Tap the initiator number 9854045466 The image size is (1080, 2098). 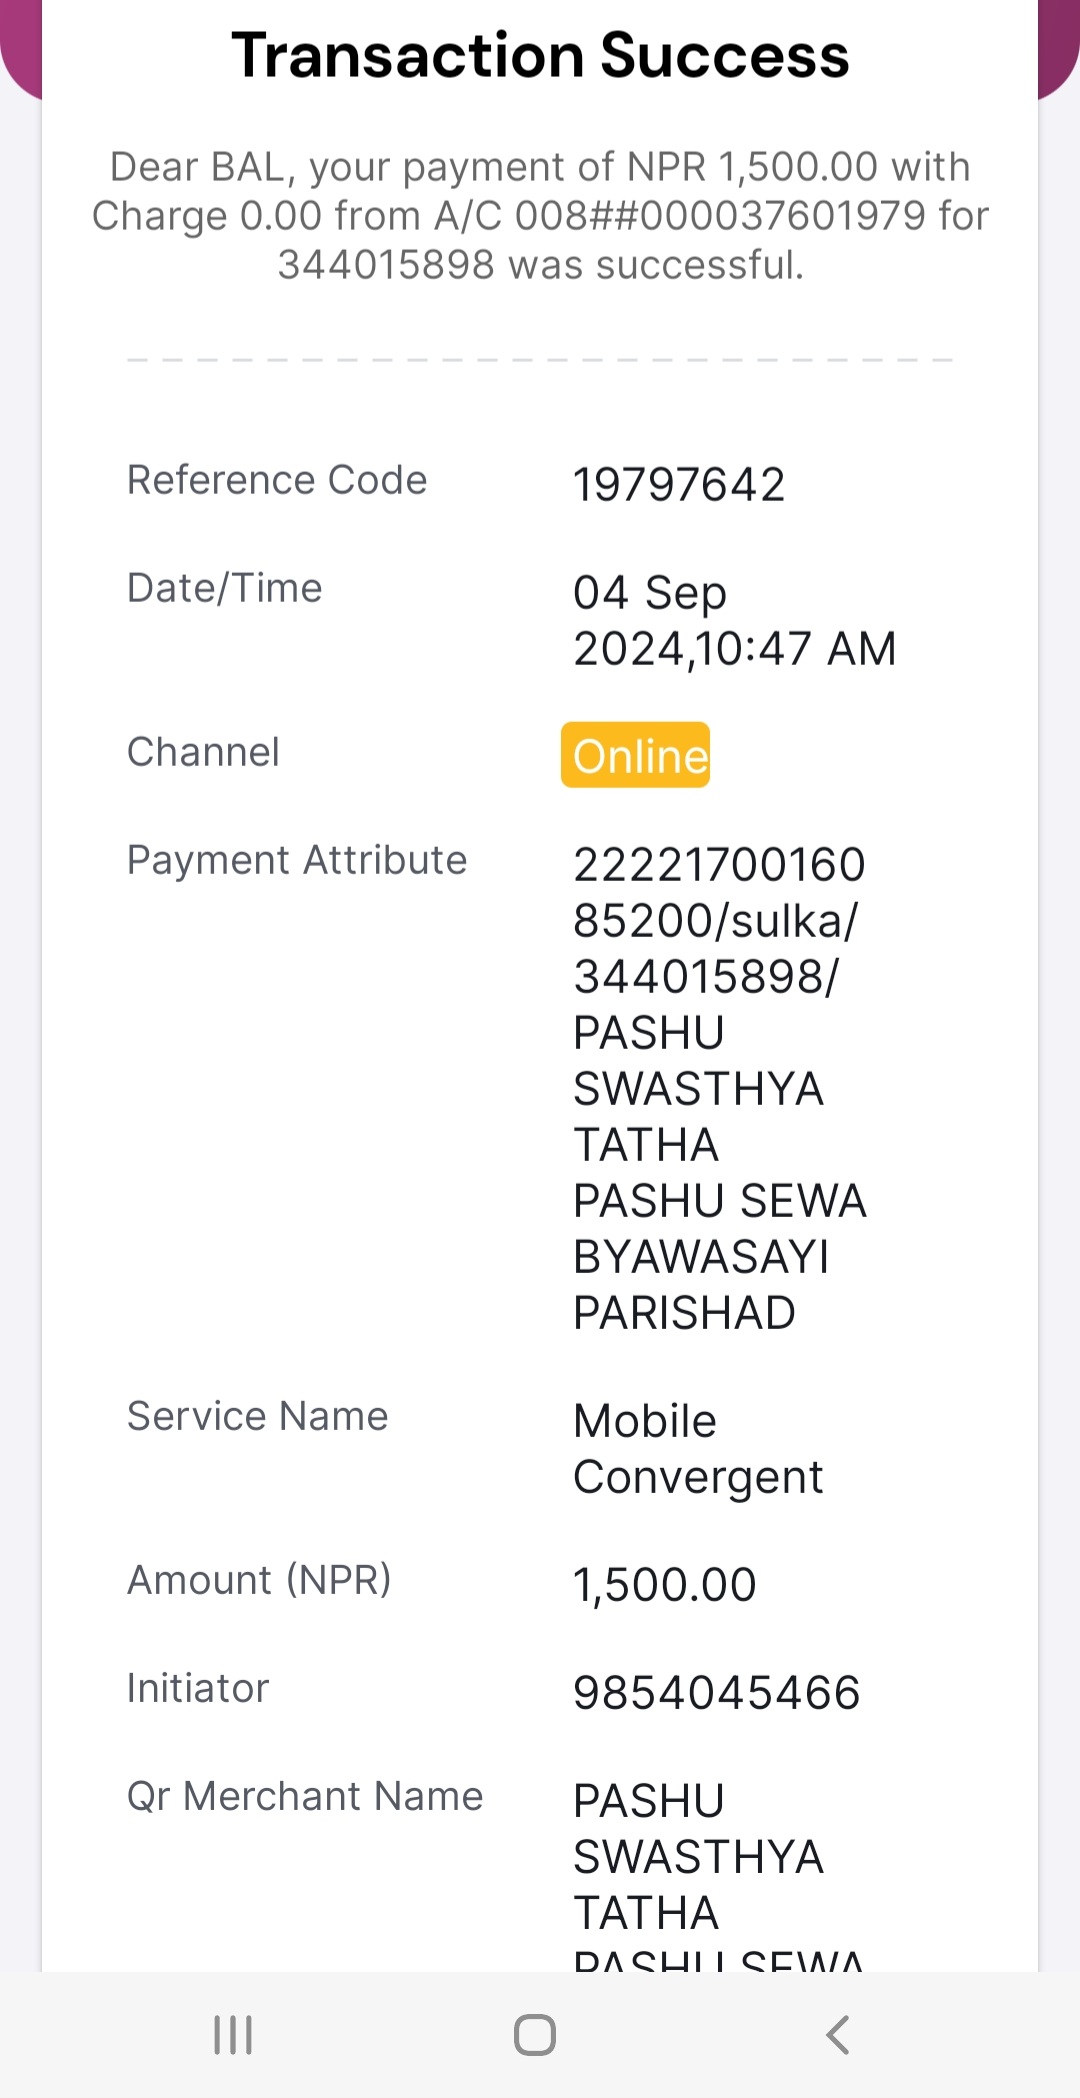click(716, 1693)
